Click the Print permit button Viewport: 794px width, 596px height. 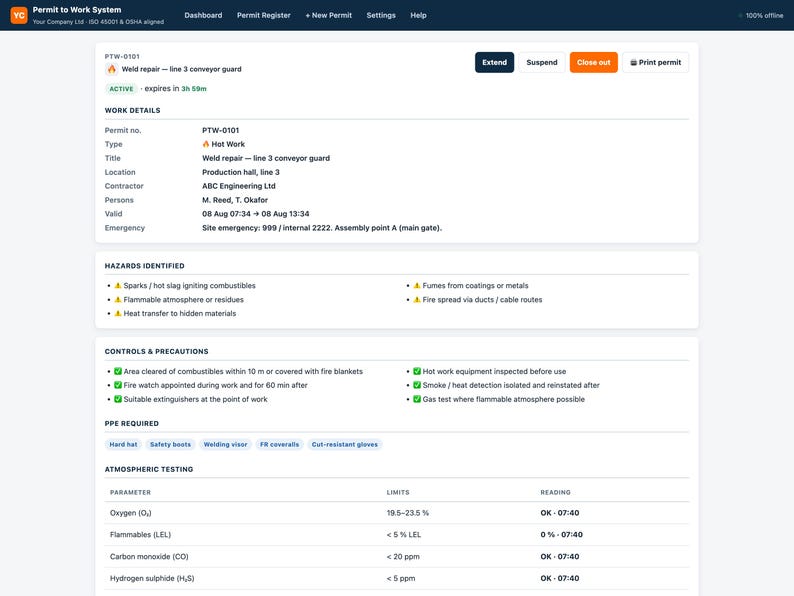pyautogui.click(x=656, y=62)
